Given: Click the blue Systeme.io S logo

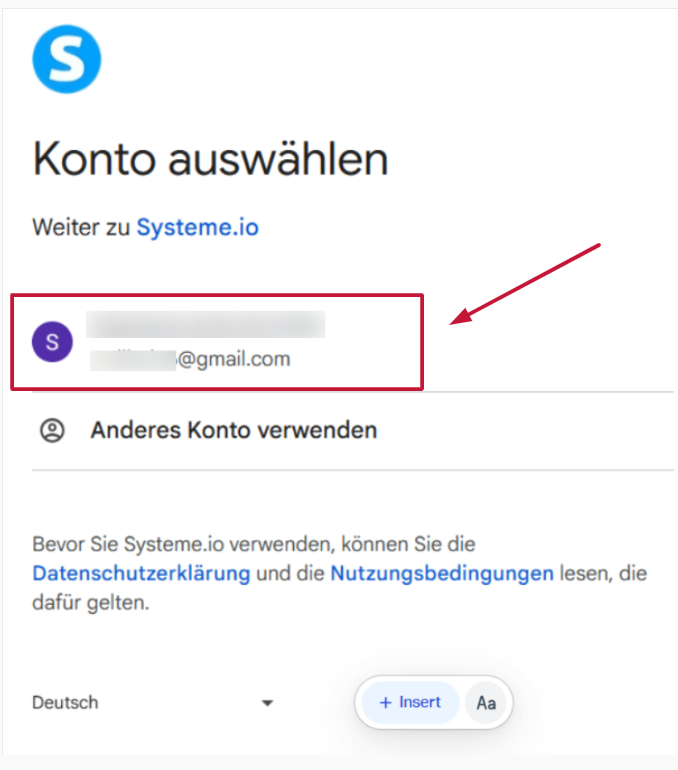Looking at the screenshot, I should (x=67, y=59).
